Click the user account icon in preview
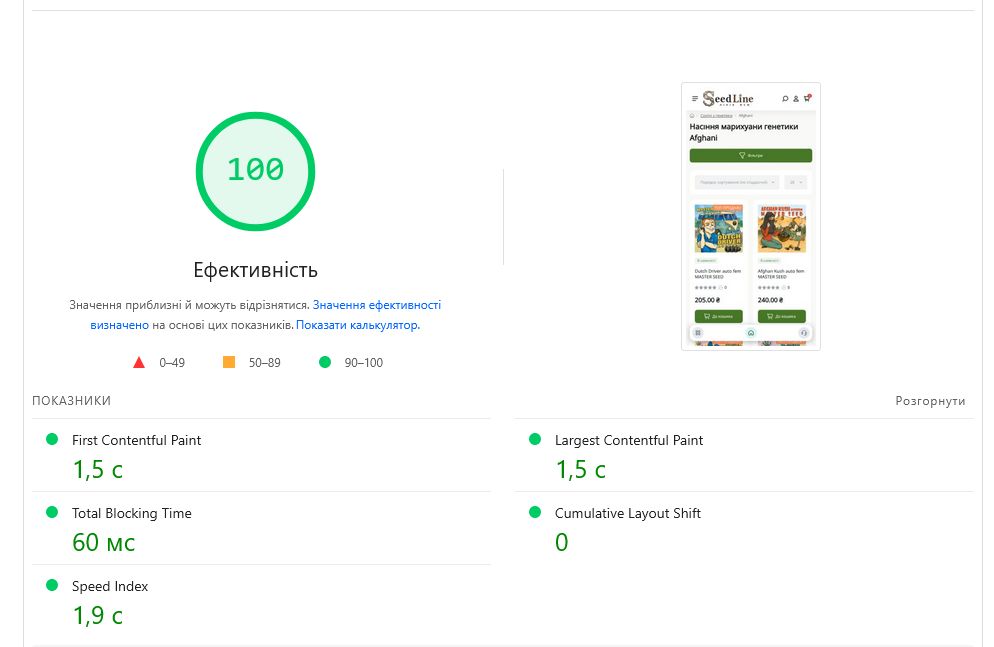 [796, 98]
